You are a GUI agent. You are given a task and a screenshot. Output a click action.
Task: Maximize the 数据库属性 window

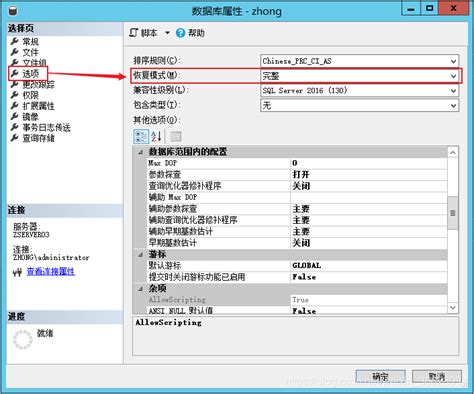(x=430, y=8)
